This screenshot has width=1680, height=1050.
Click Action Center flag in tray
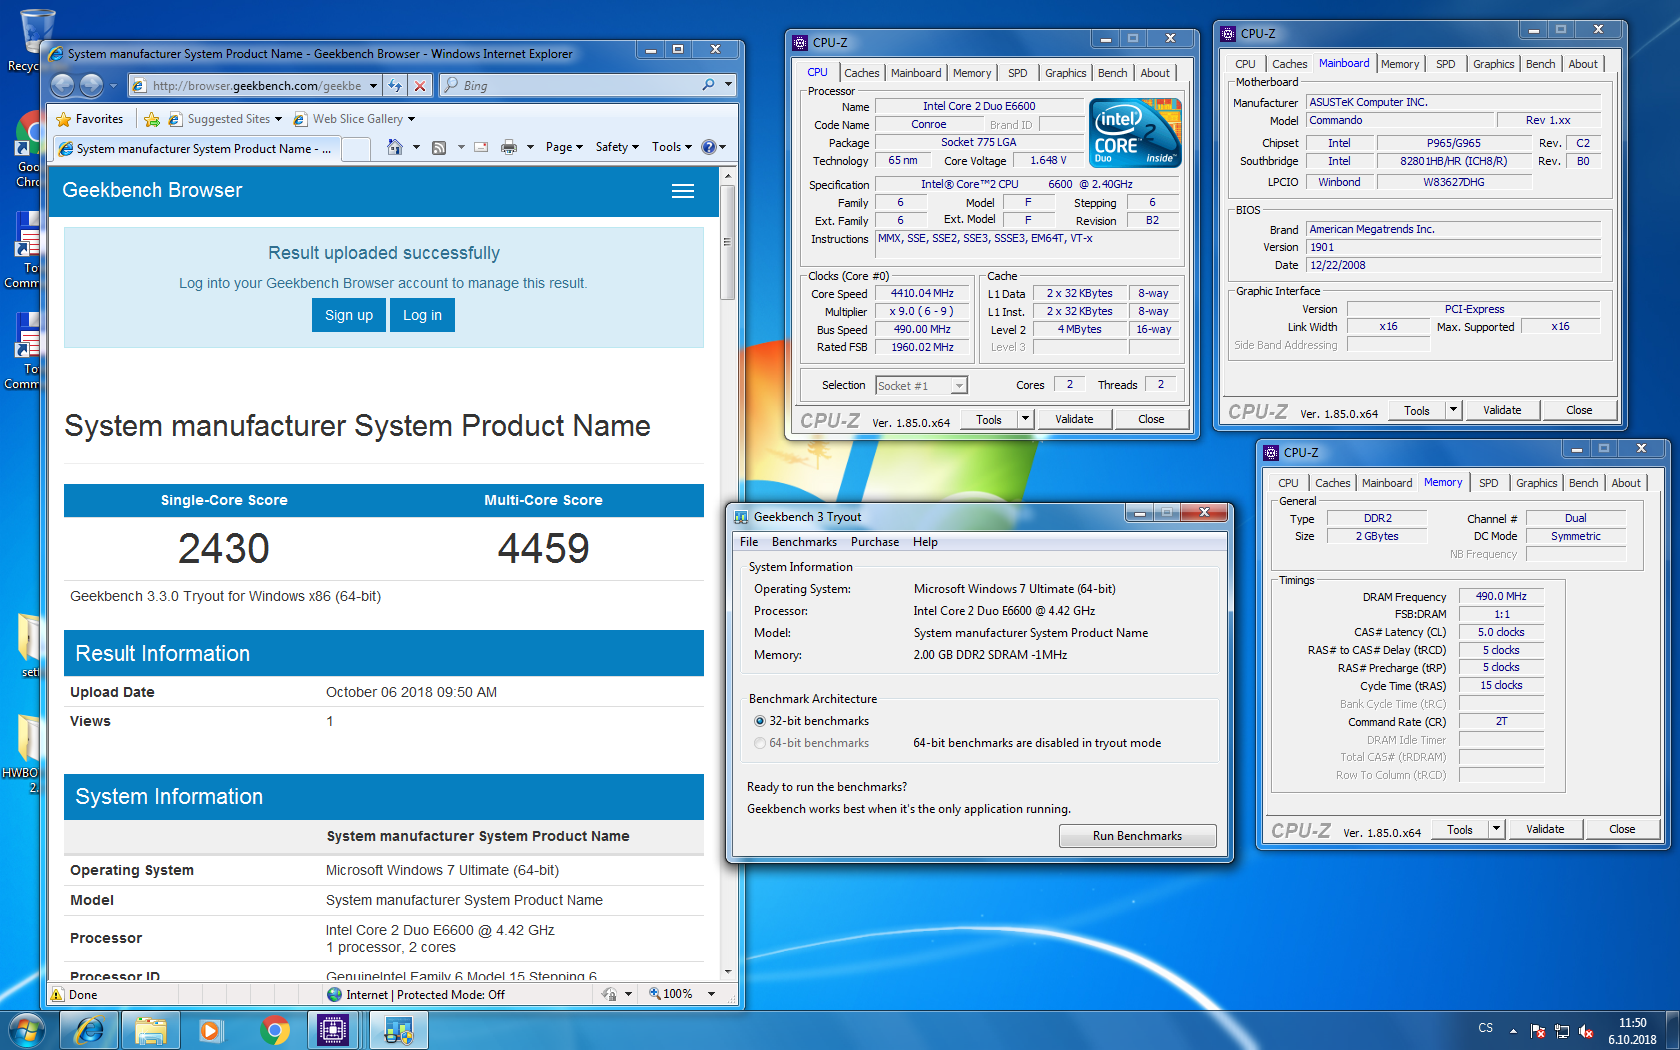point(1538,1031)
